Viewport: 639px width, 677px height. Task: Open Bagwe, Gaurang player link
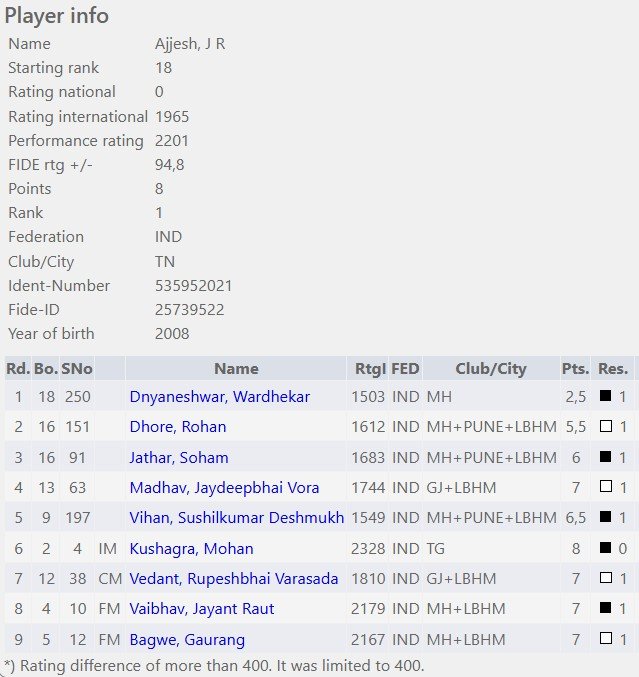tap(187, 639)
